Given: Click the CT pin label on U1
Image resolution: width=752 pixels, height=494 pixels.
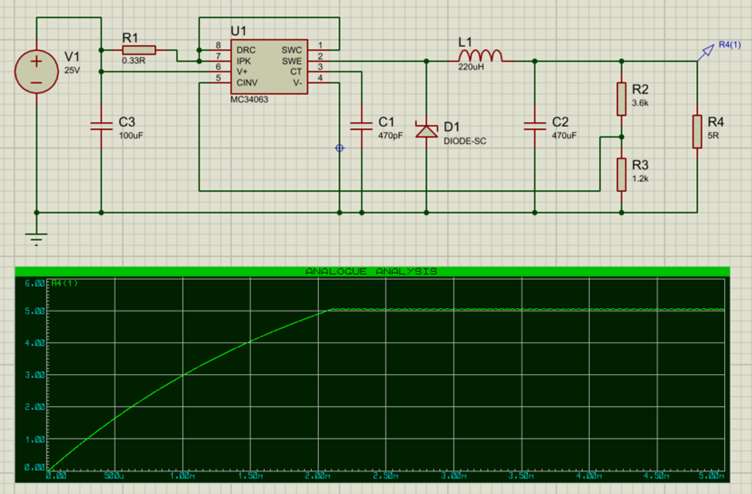Looking at the screenshot, I should (296, 72).
